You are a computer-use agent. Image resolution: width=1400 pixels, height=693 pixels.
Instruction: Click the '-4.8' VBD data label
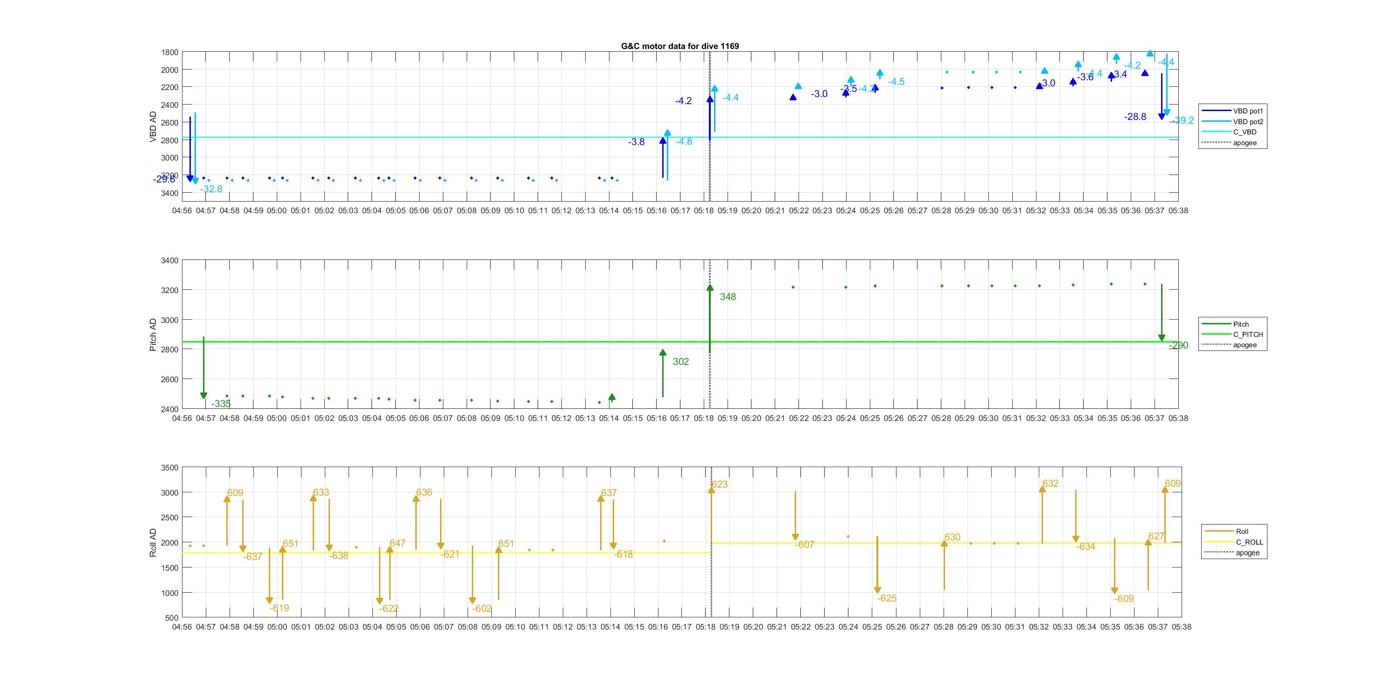(684, 142)
